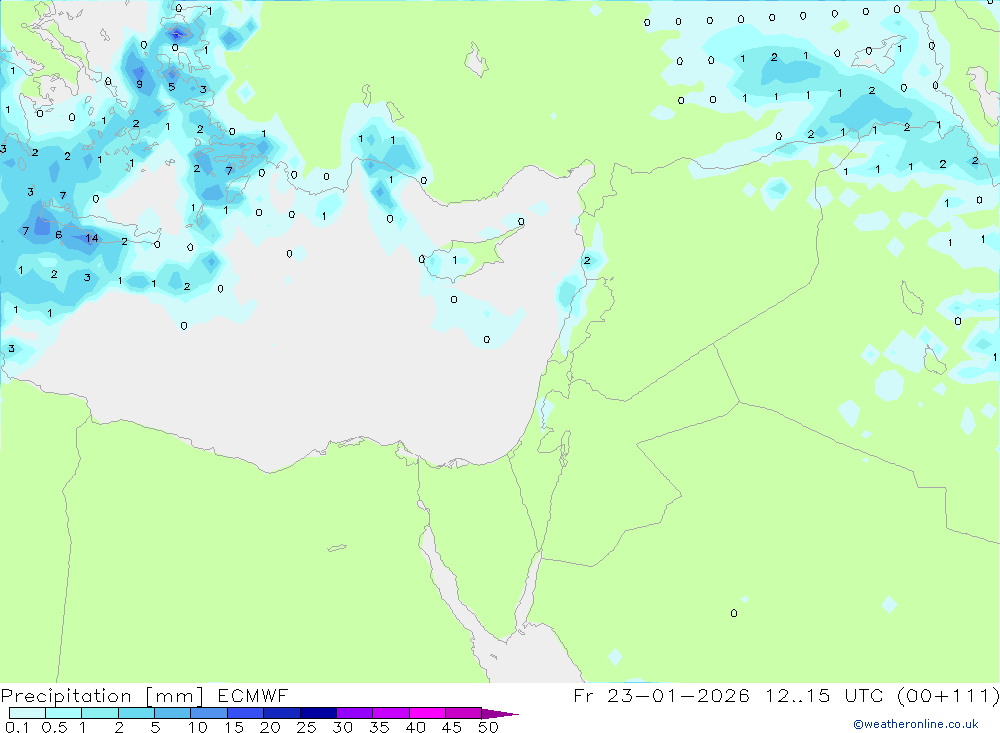Click the '20' legend scale label
This screenshot has height=733, width=1000.
point(270,727)
